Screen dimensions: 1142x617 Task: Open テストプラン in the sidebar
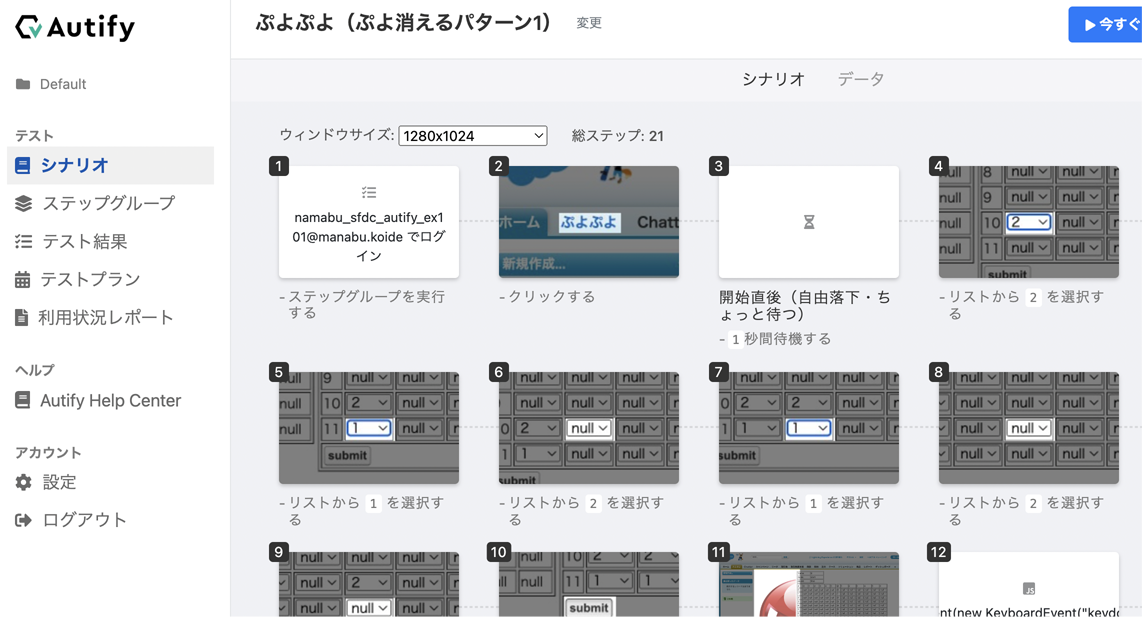90,279
